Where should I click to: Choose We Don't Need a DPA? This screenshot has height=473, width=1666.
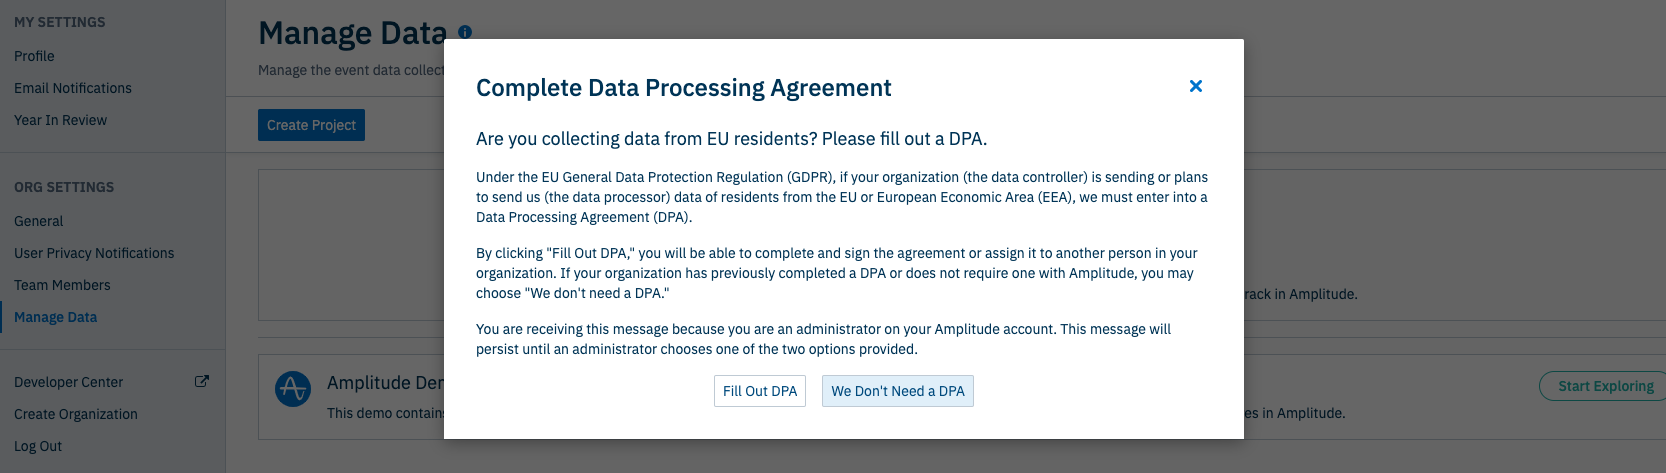coord(898,391)
